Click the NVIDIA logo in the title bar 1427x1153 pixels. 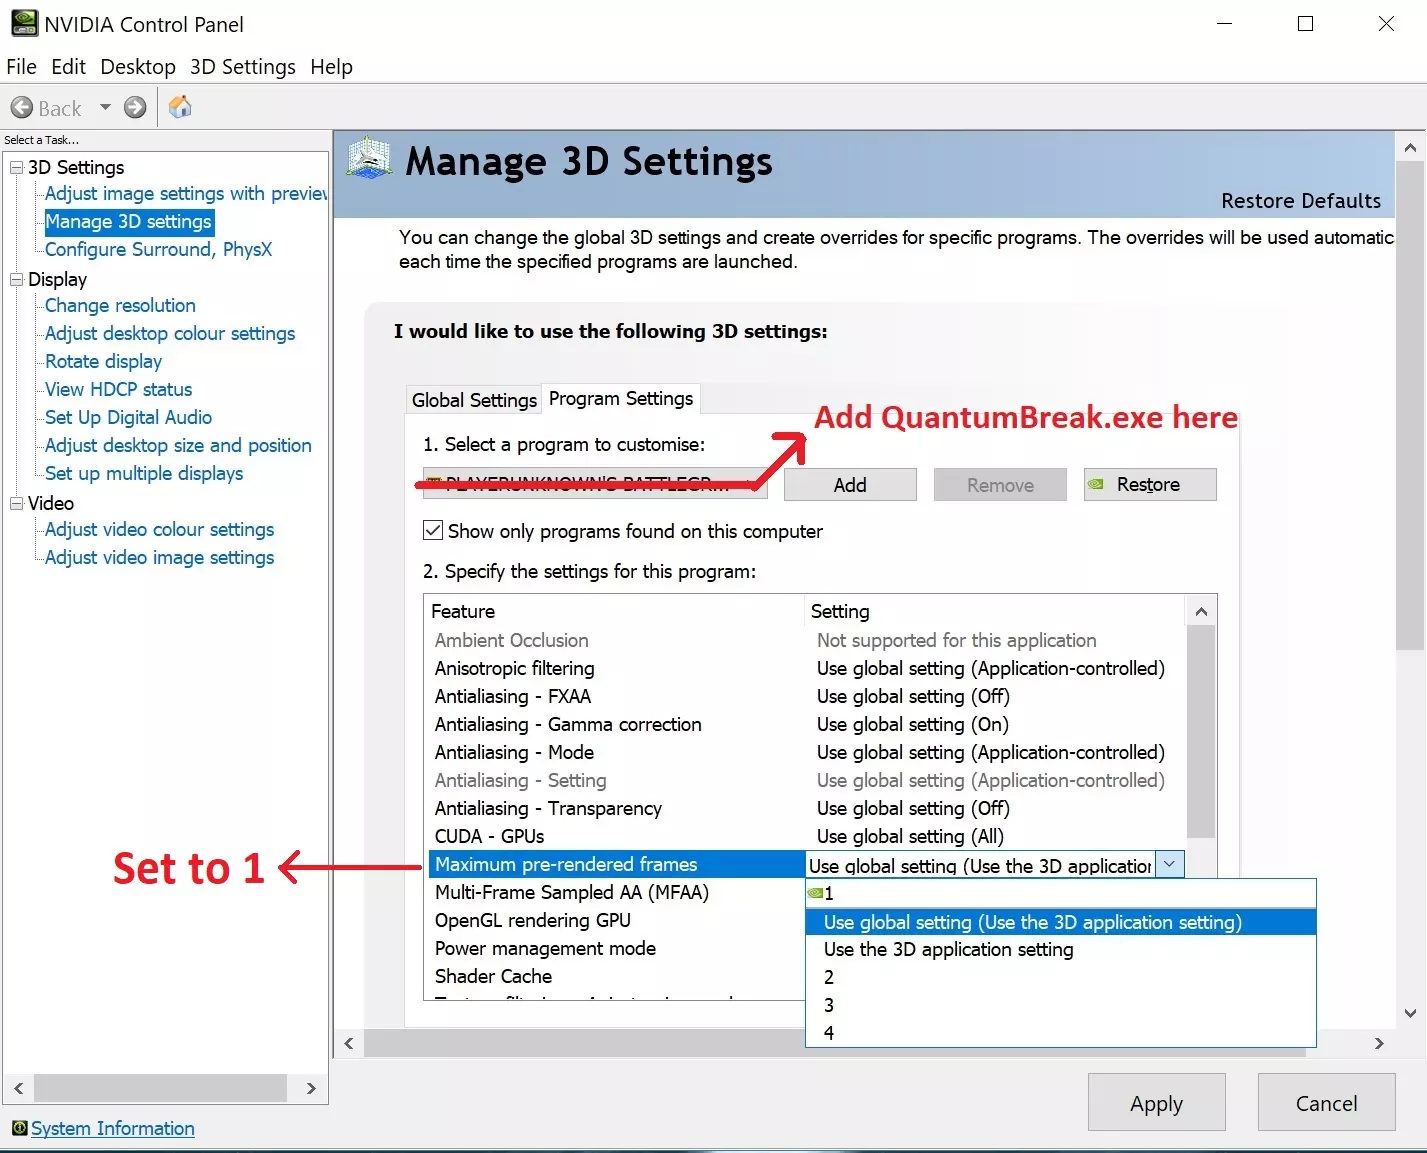tap(24, 23)
